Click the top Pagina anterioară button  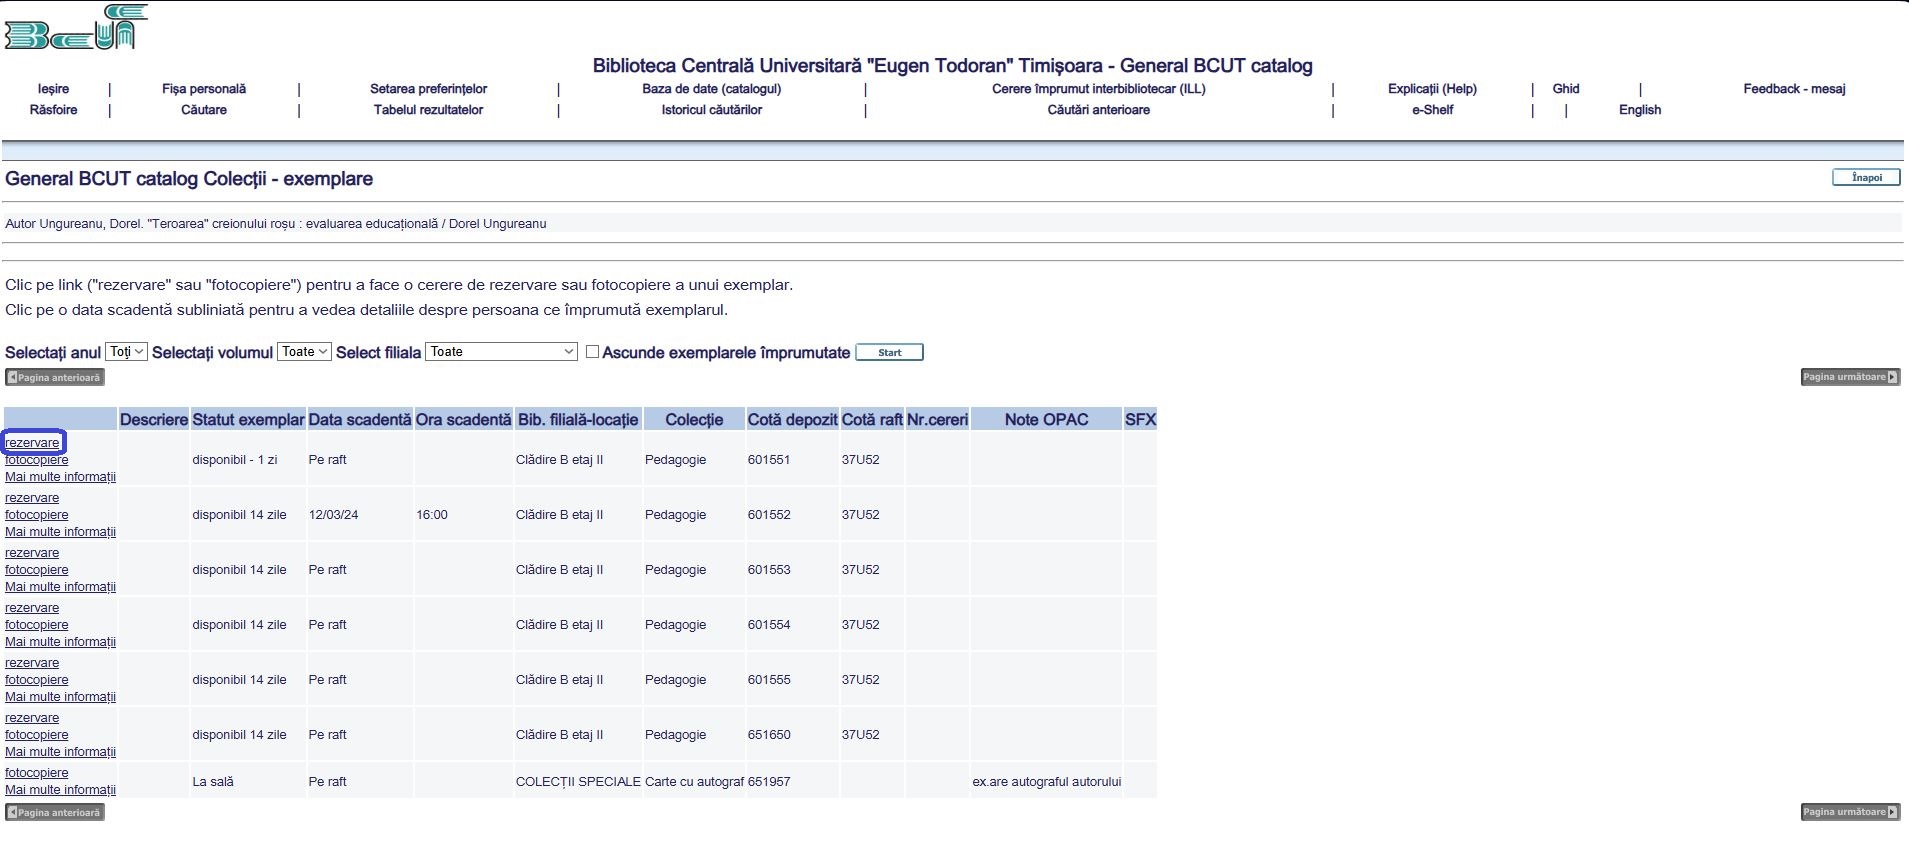pos(55,377)
